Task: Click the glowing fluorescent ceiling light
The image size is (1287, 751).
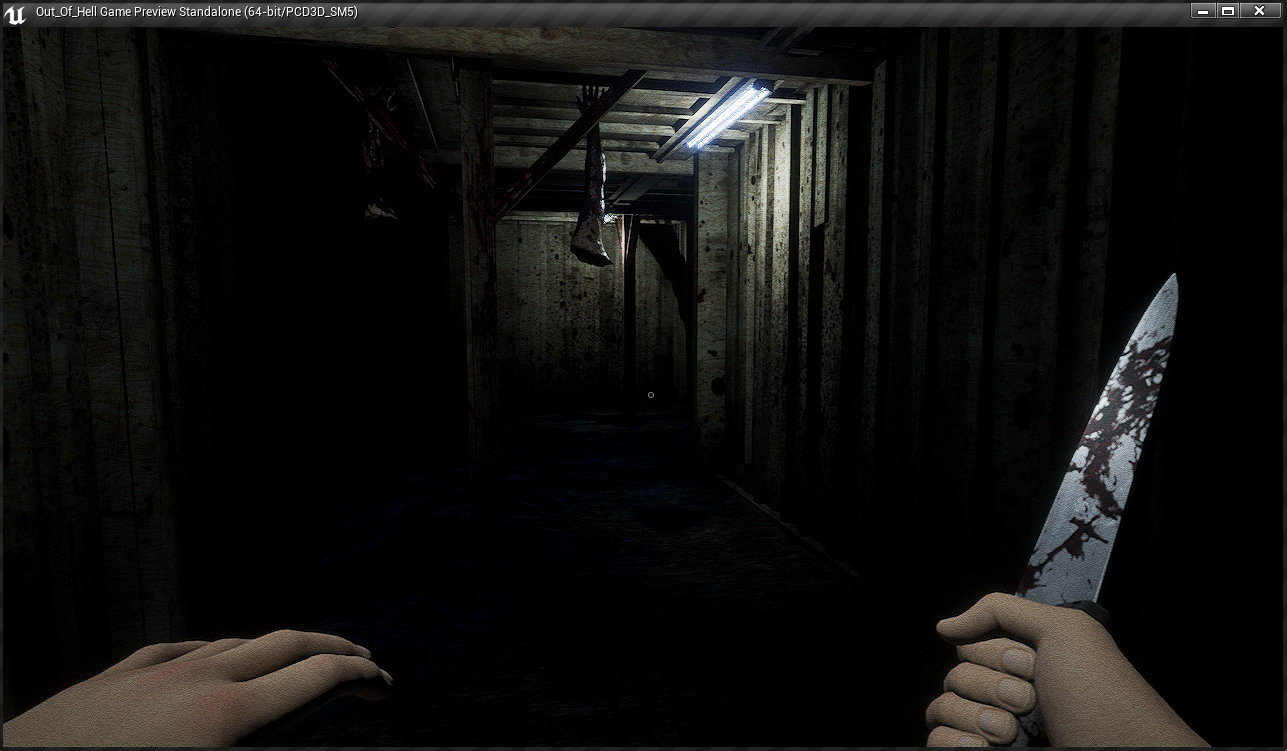Action: coord(729,116)
